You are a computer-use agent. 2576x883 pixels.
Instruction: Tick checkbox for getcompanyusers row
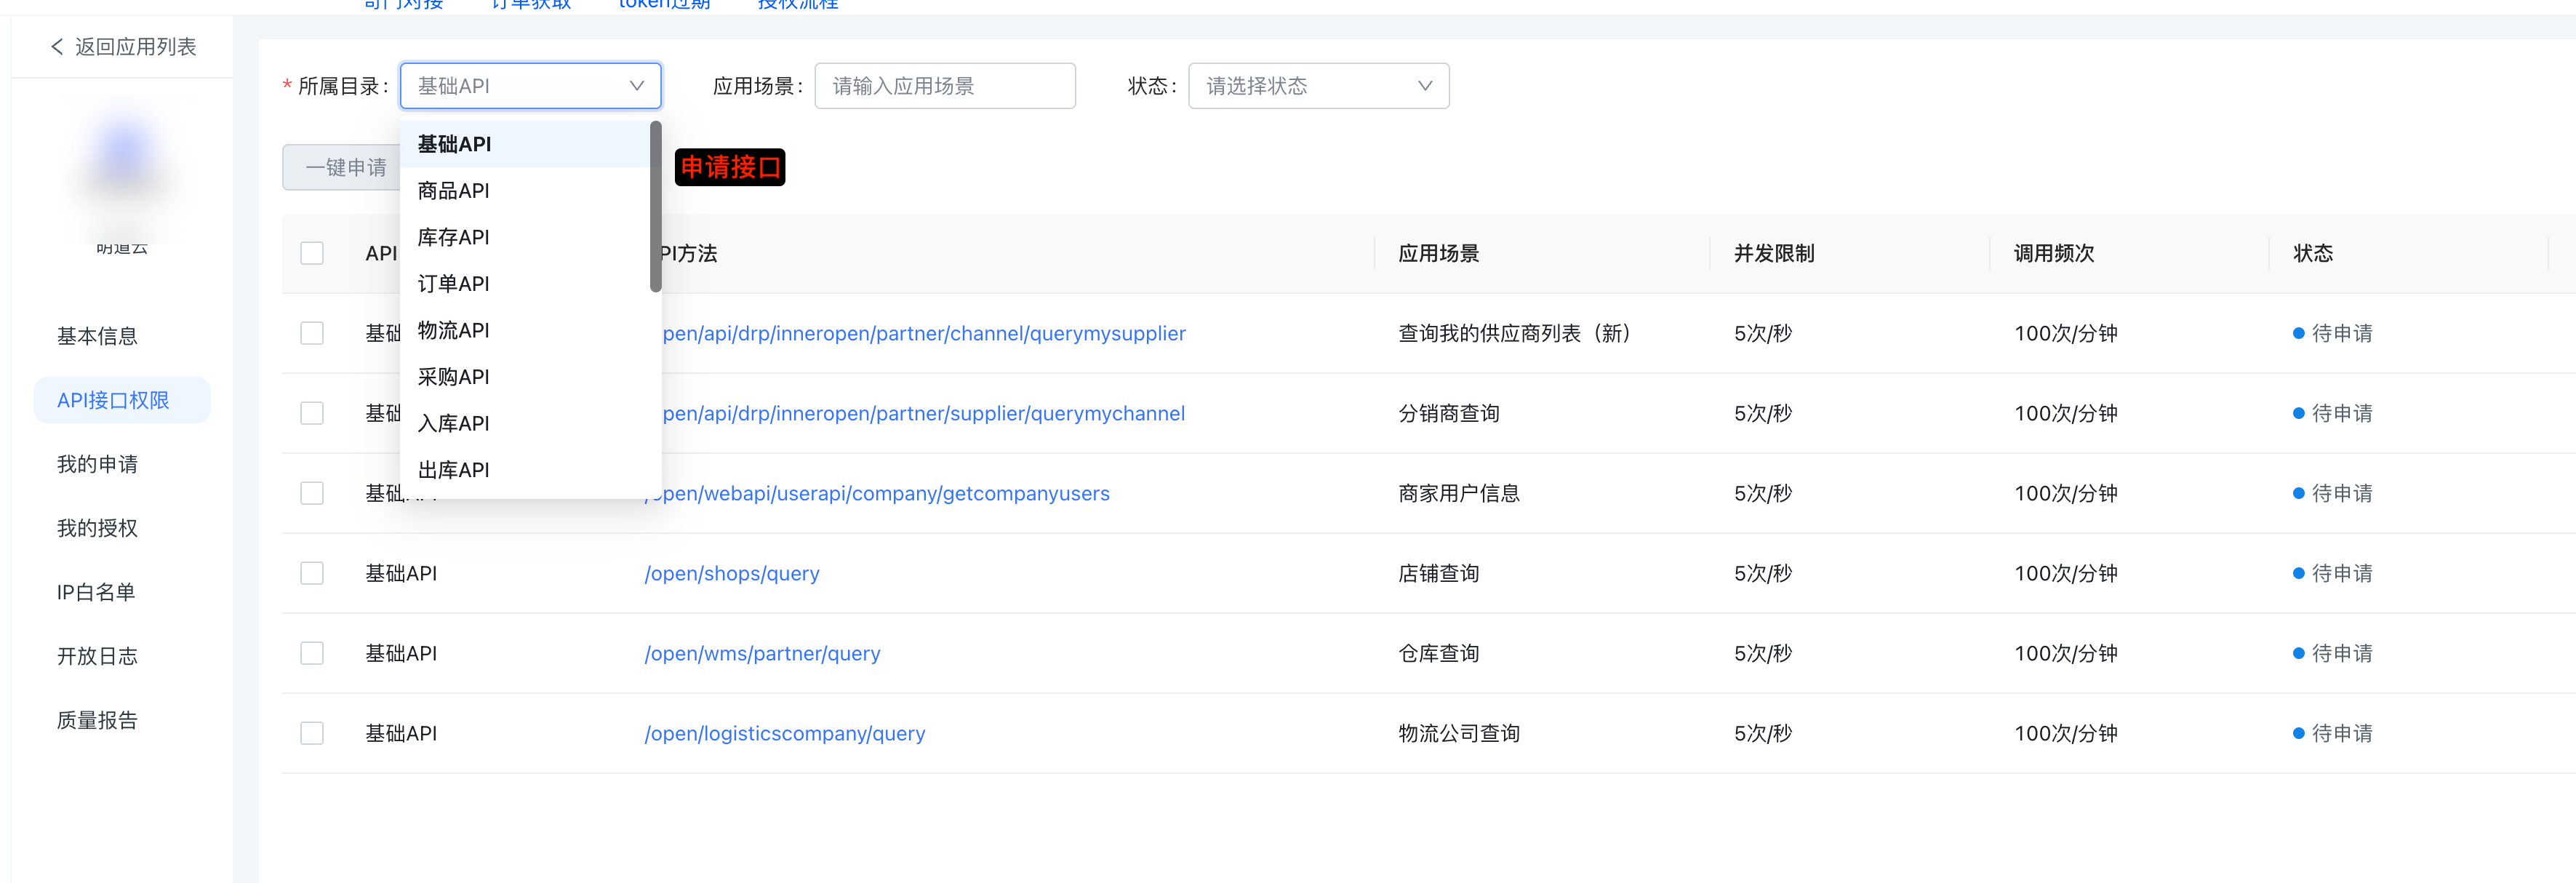(312, 493)
